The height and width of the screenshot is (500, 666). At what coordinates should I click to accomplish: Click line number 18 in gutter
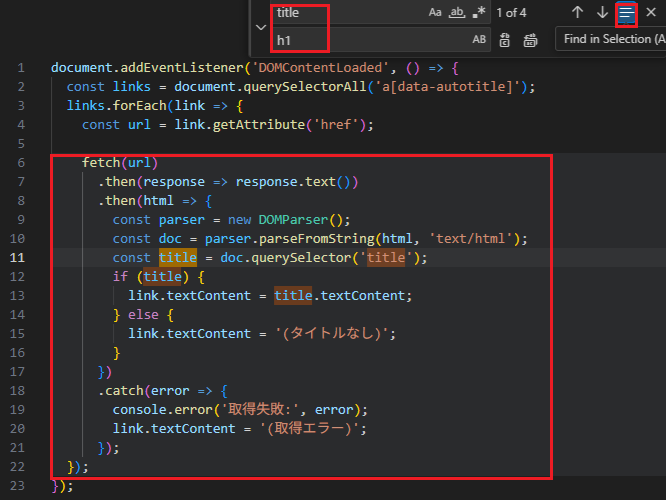click(17, 390)
